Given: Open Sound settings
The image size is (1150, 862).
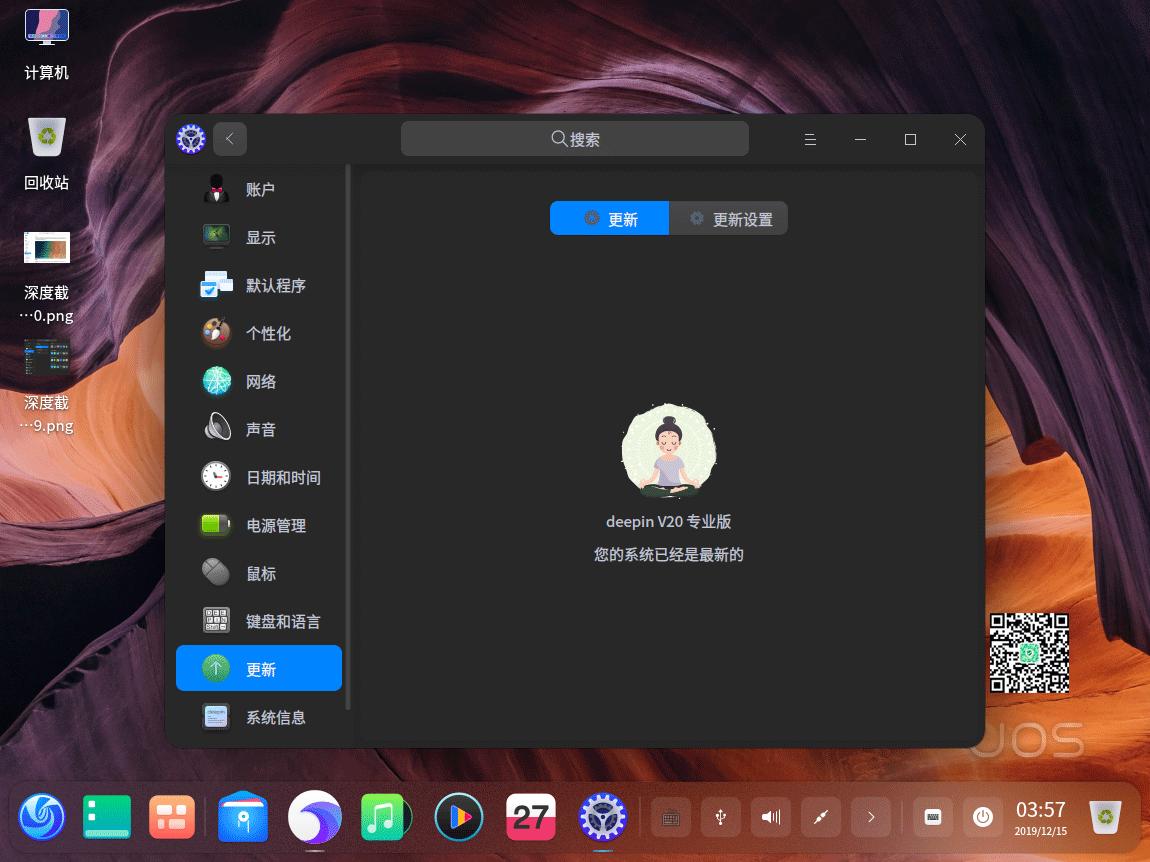Looking at the screenshot, I should pos(259,429).
